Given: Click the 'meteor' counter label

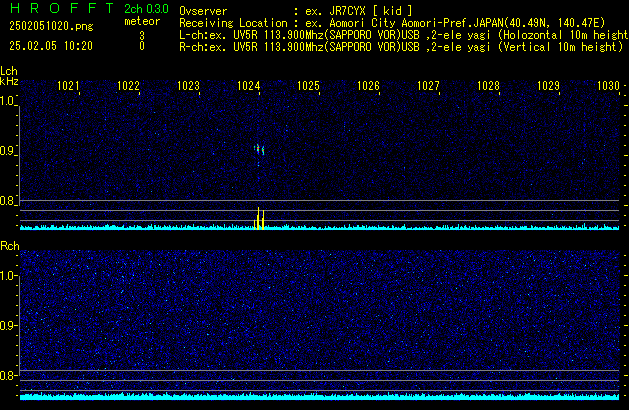Looking at the screenshot, I should point(142,21).
